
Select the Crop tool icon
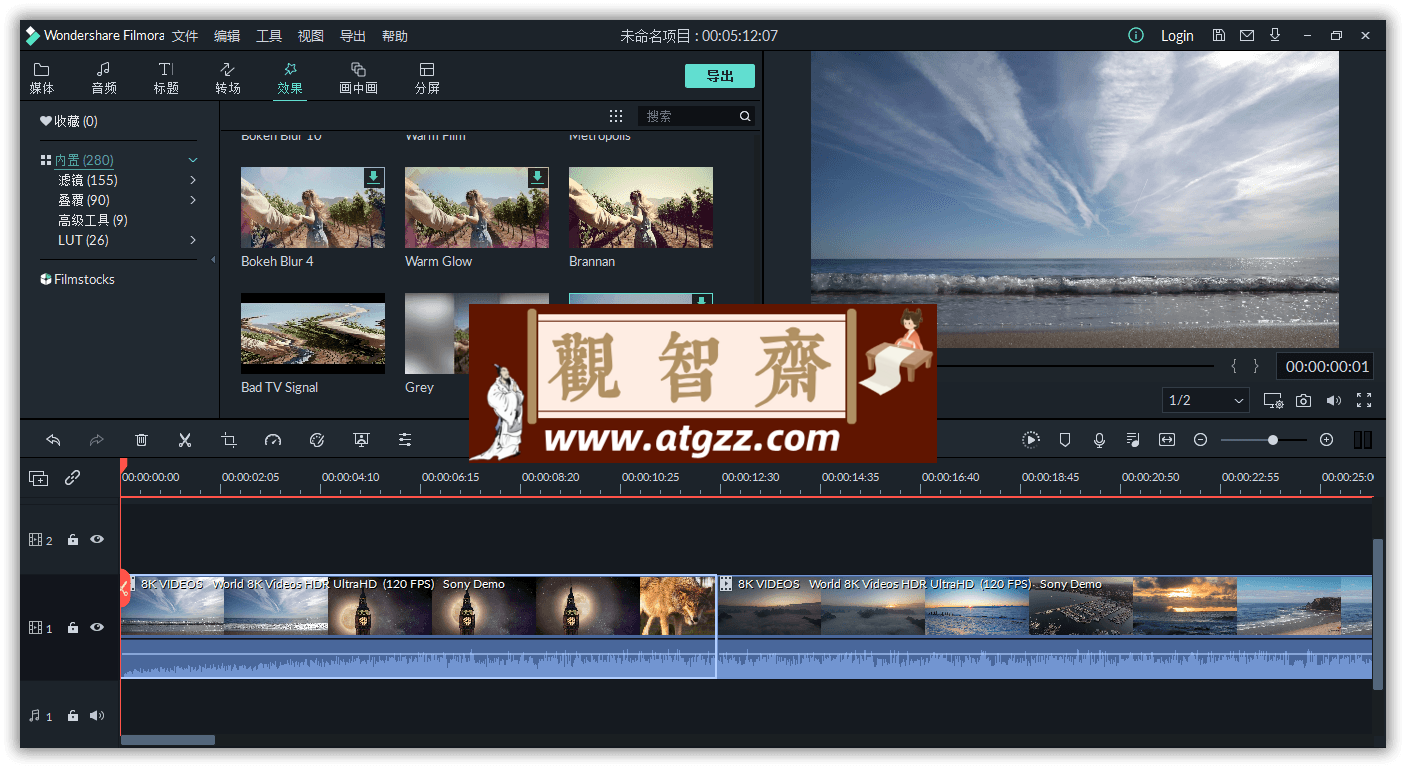(229, 440)
